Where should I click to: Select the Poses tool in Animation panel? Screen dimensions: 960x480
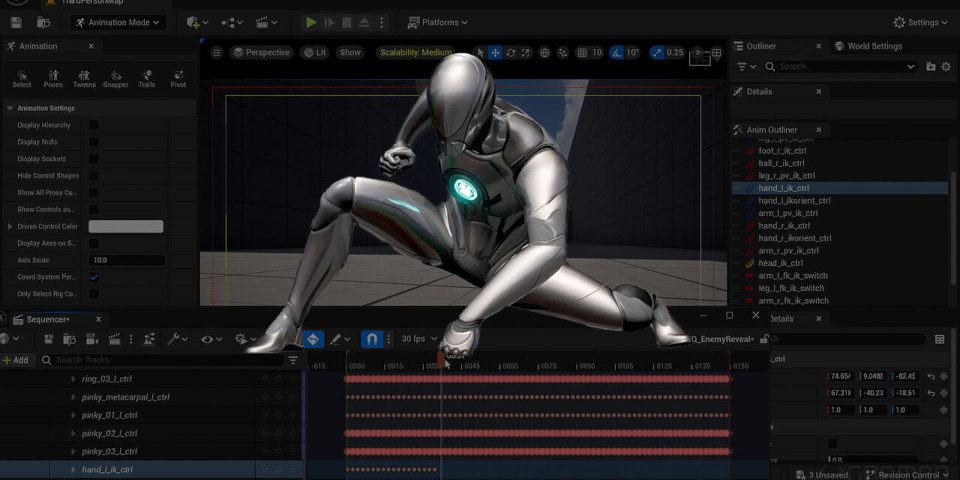[x=53, y=78]
